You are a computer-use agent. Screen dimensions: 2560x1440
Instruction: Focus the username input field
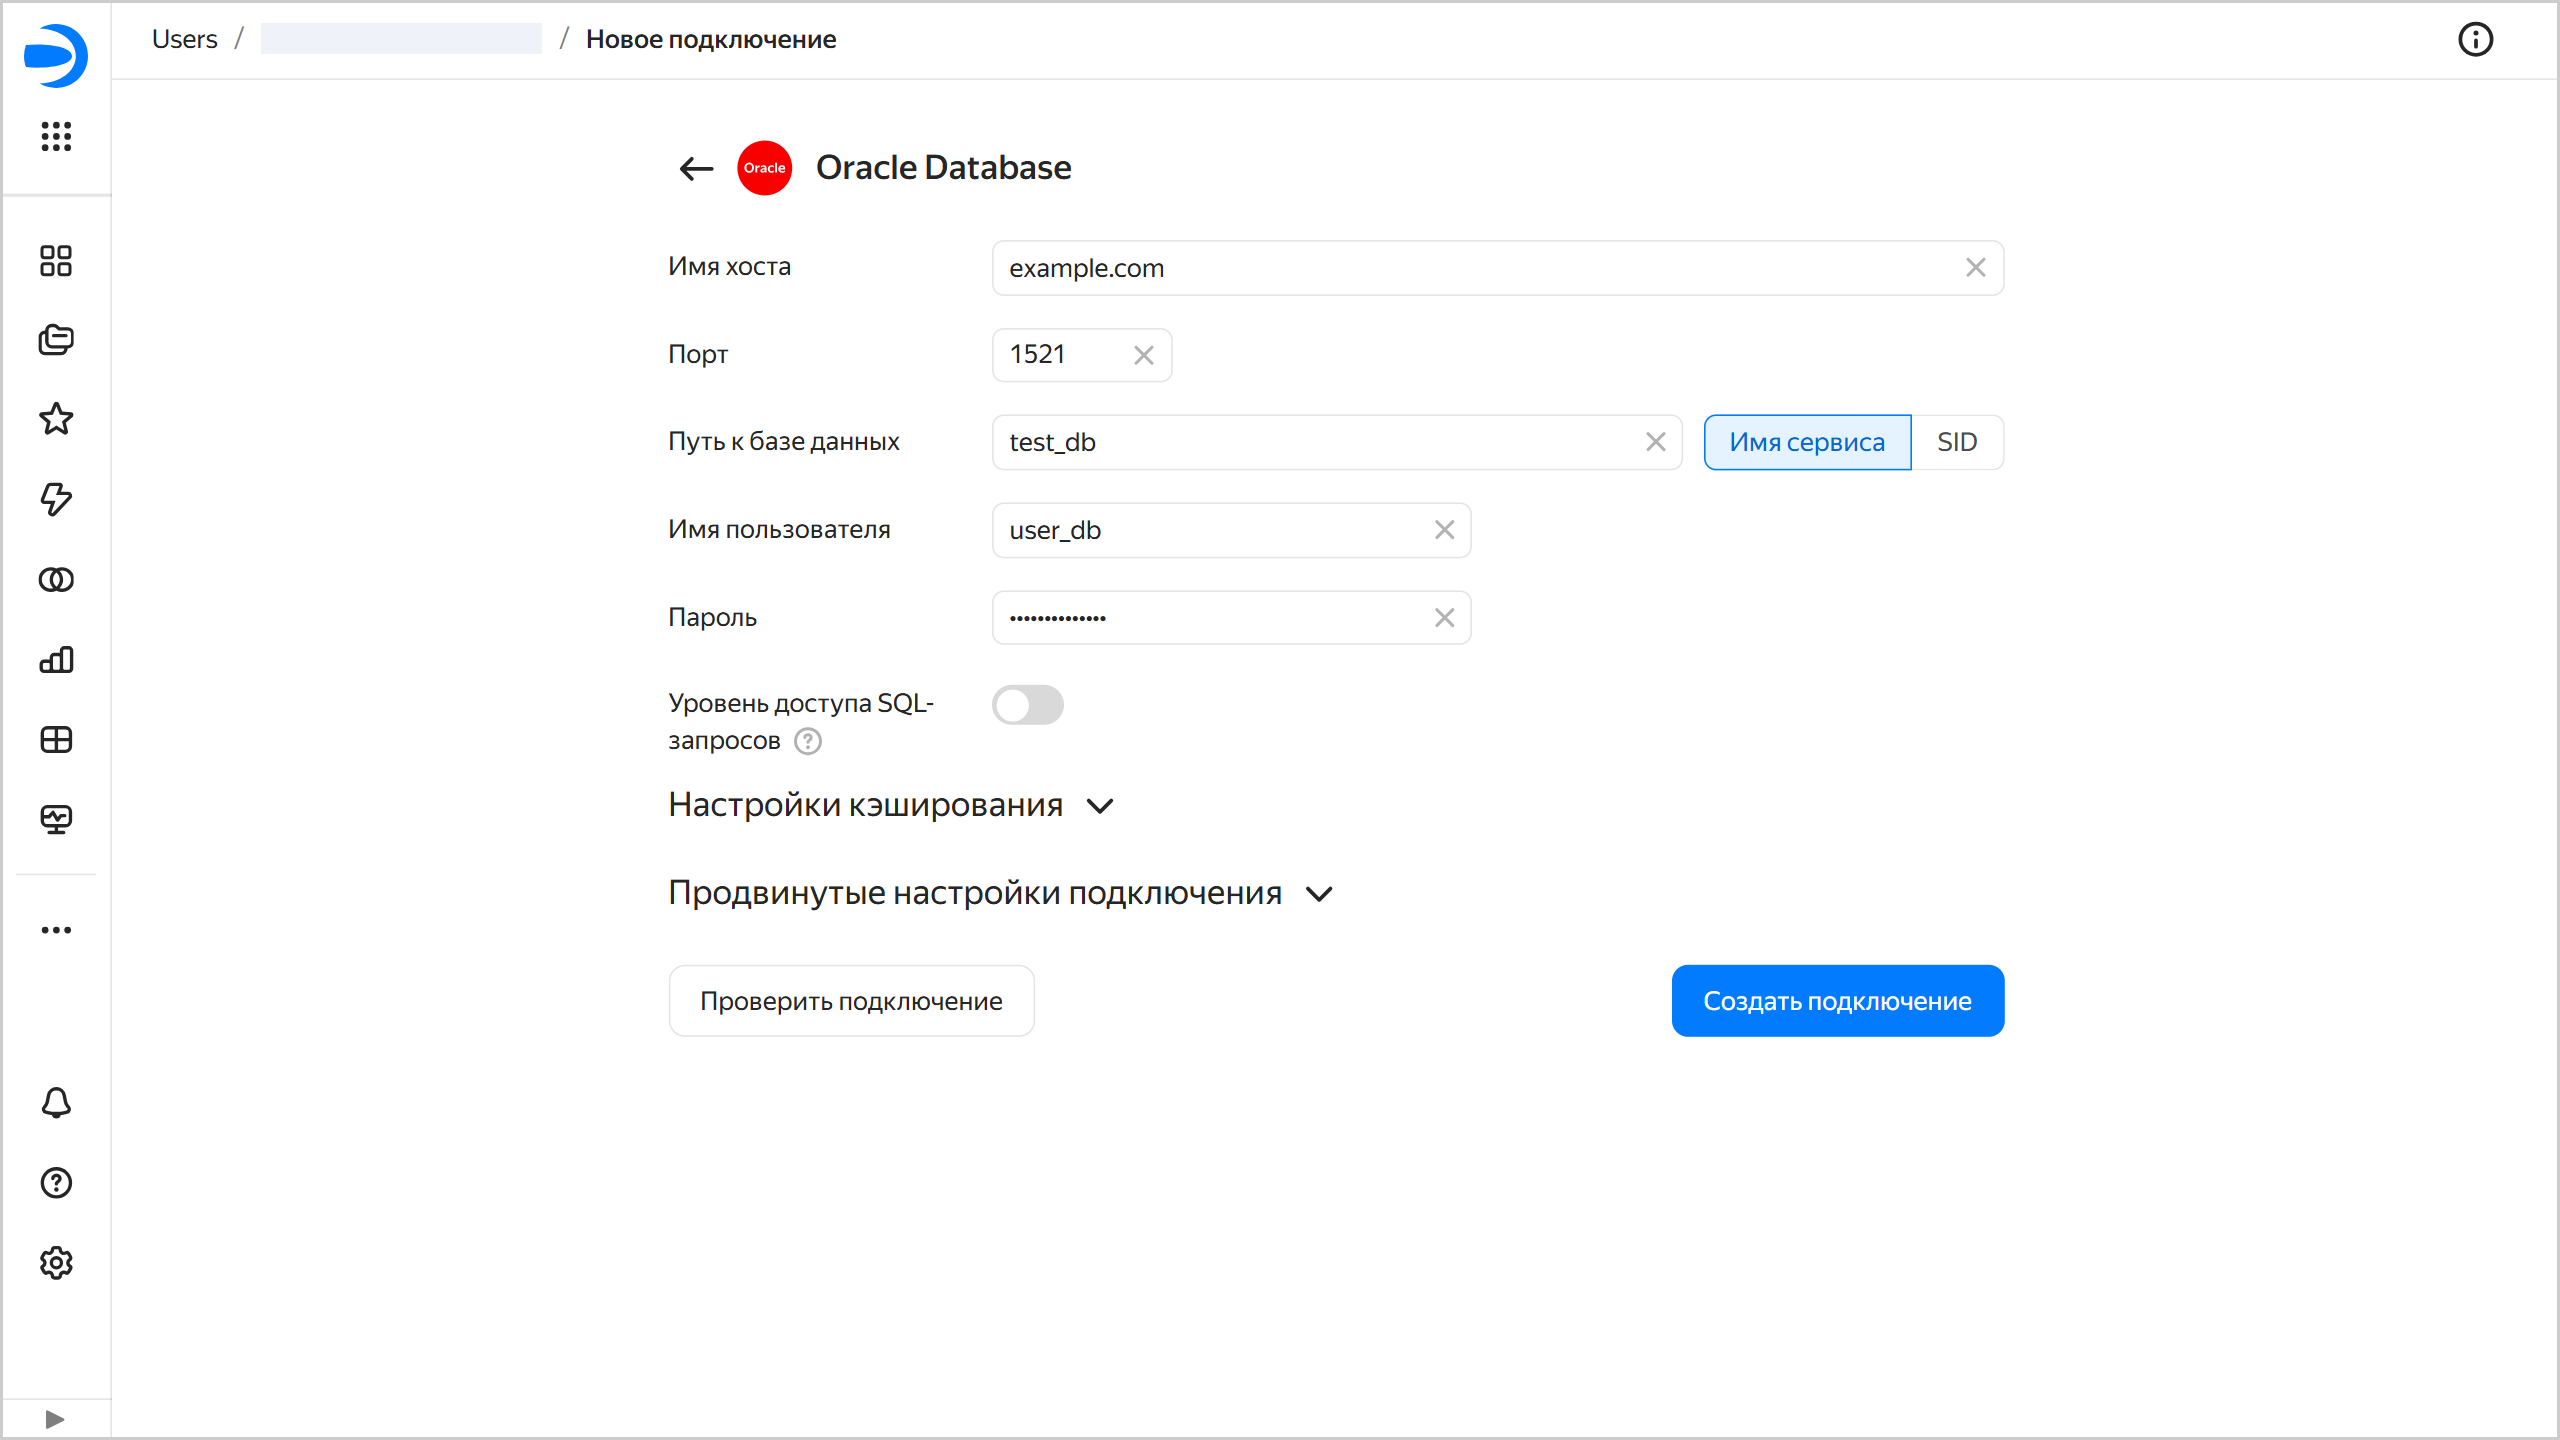tap(1232, 530)
